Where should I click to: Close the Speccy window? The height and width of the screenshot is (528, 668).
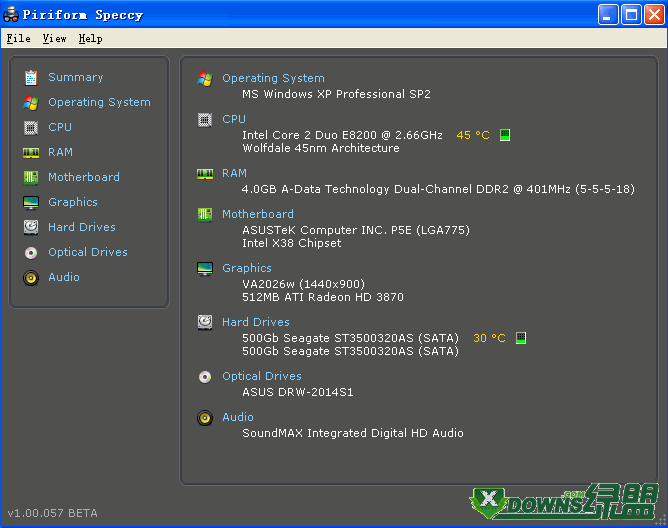click(654, 15)
